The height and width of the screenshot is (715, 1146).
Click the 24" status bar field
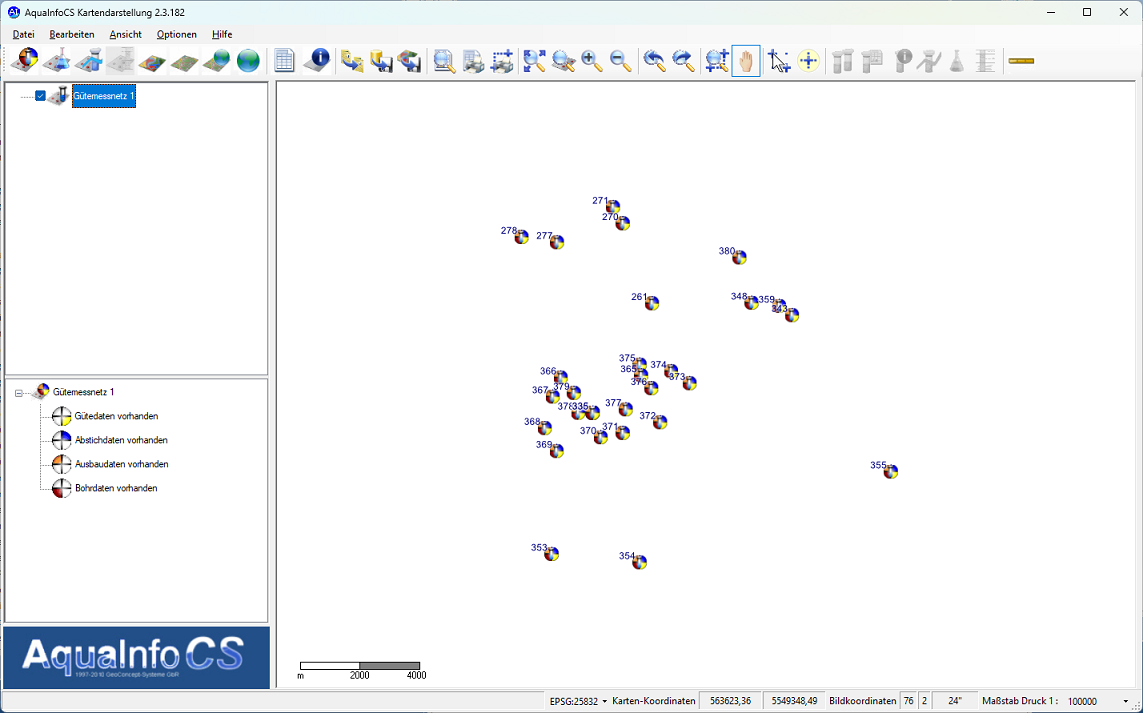coord(954,702)
